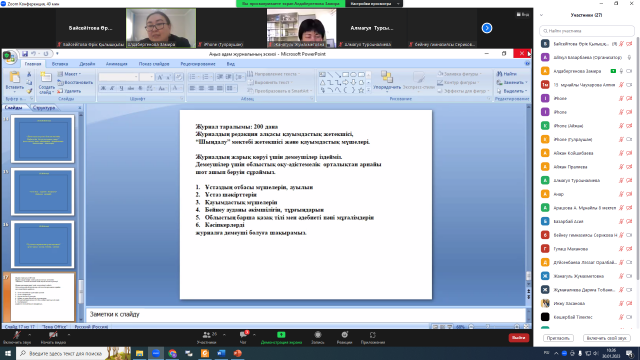
Task: Switch to the Вставка ribbon tab
Action: (60, 64)
